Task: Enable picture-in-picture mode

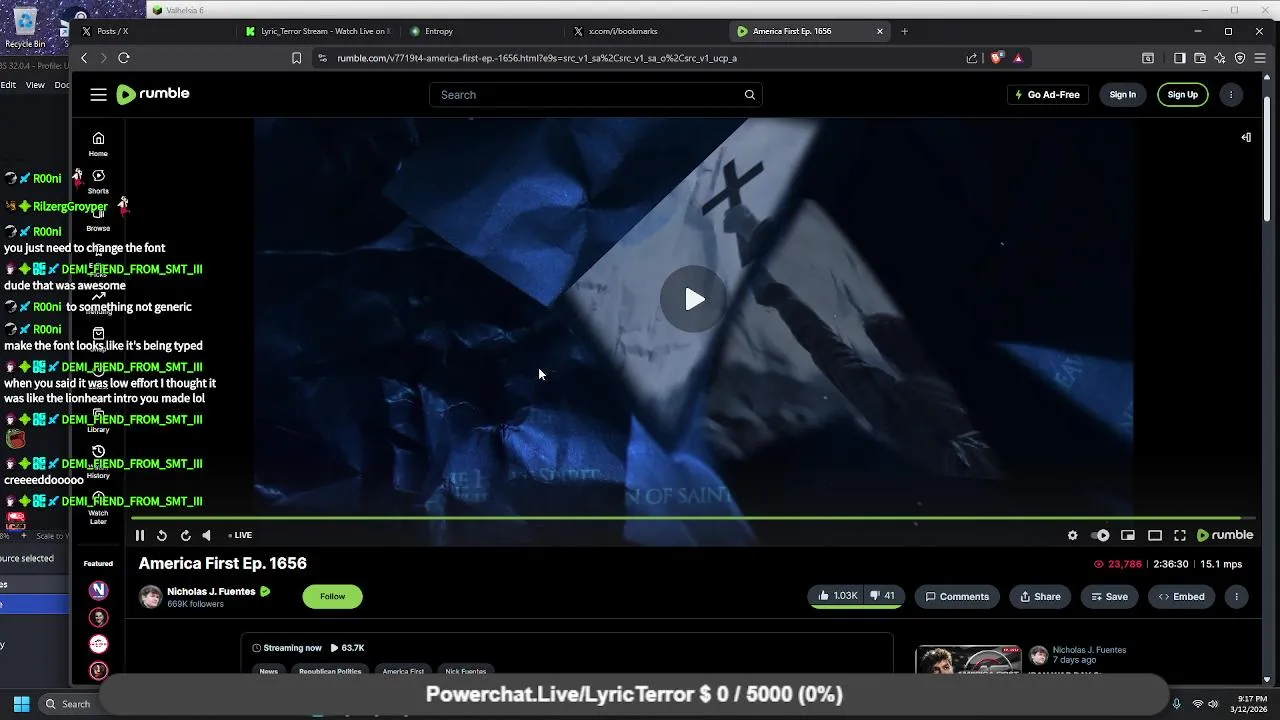Action: point(1128,535)
